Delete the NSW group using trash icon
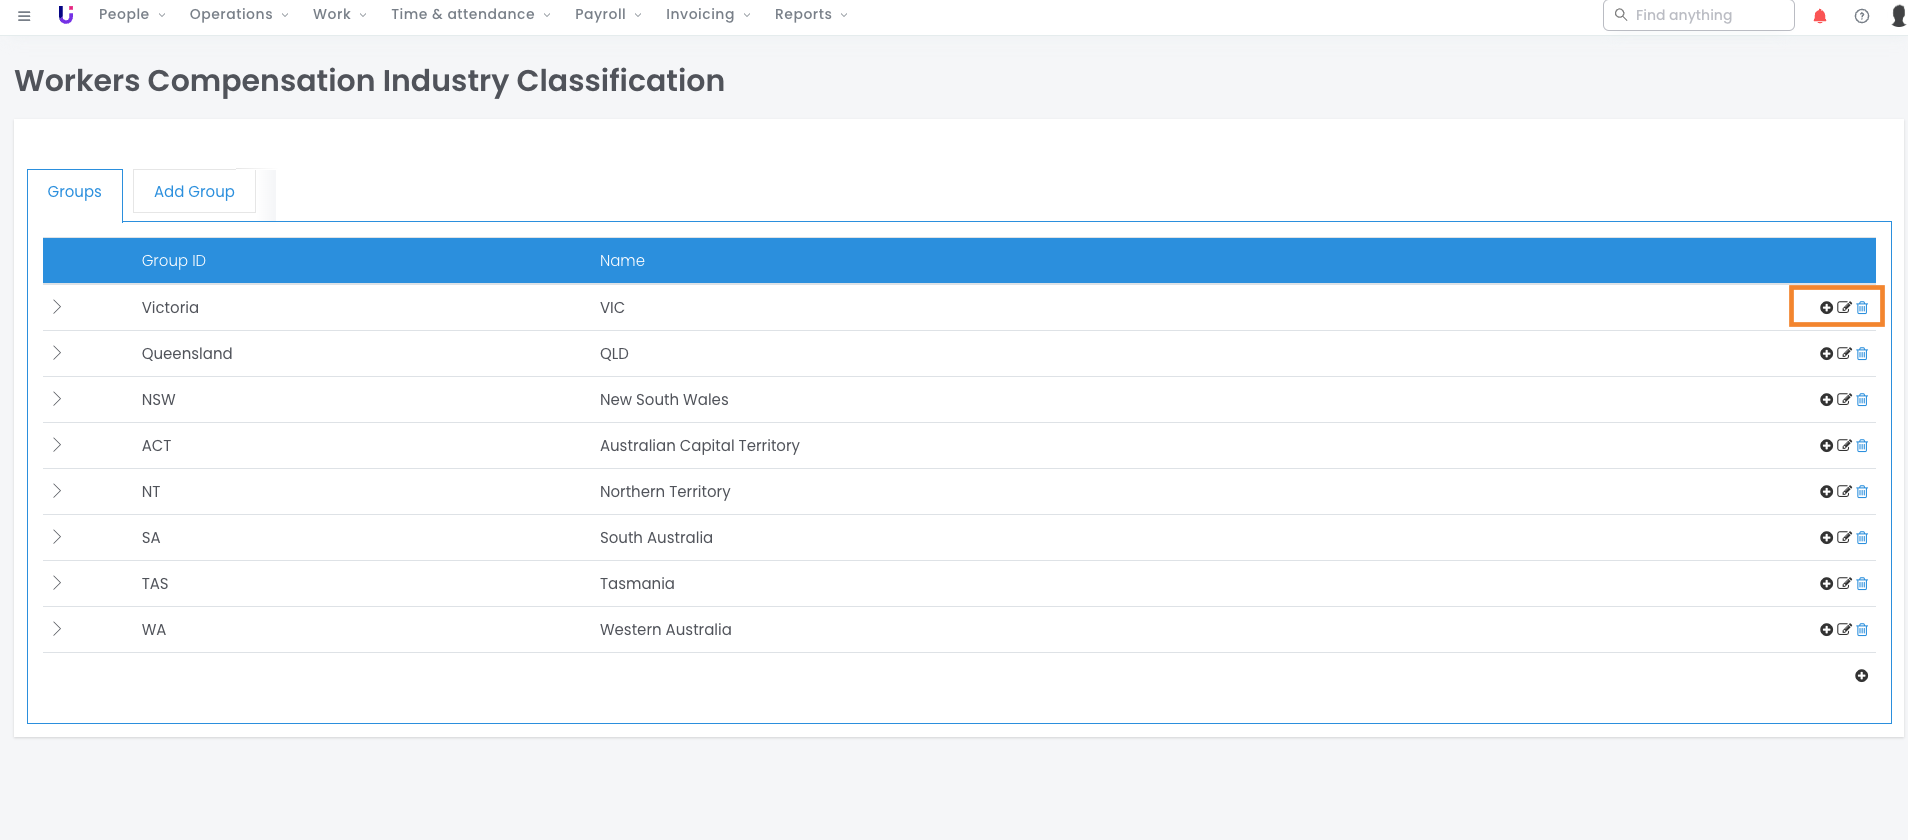 (1862, 400)
